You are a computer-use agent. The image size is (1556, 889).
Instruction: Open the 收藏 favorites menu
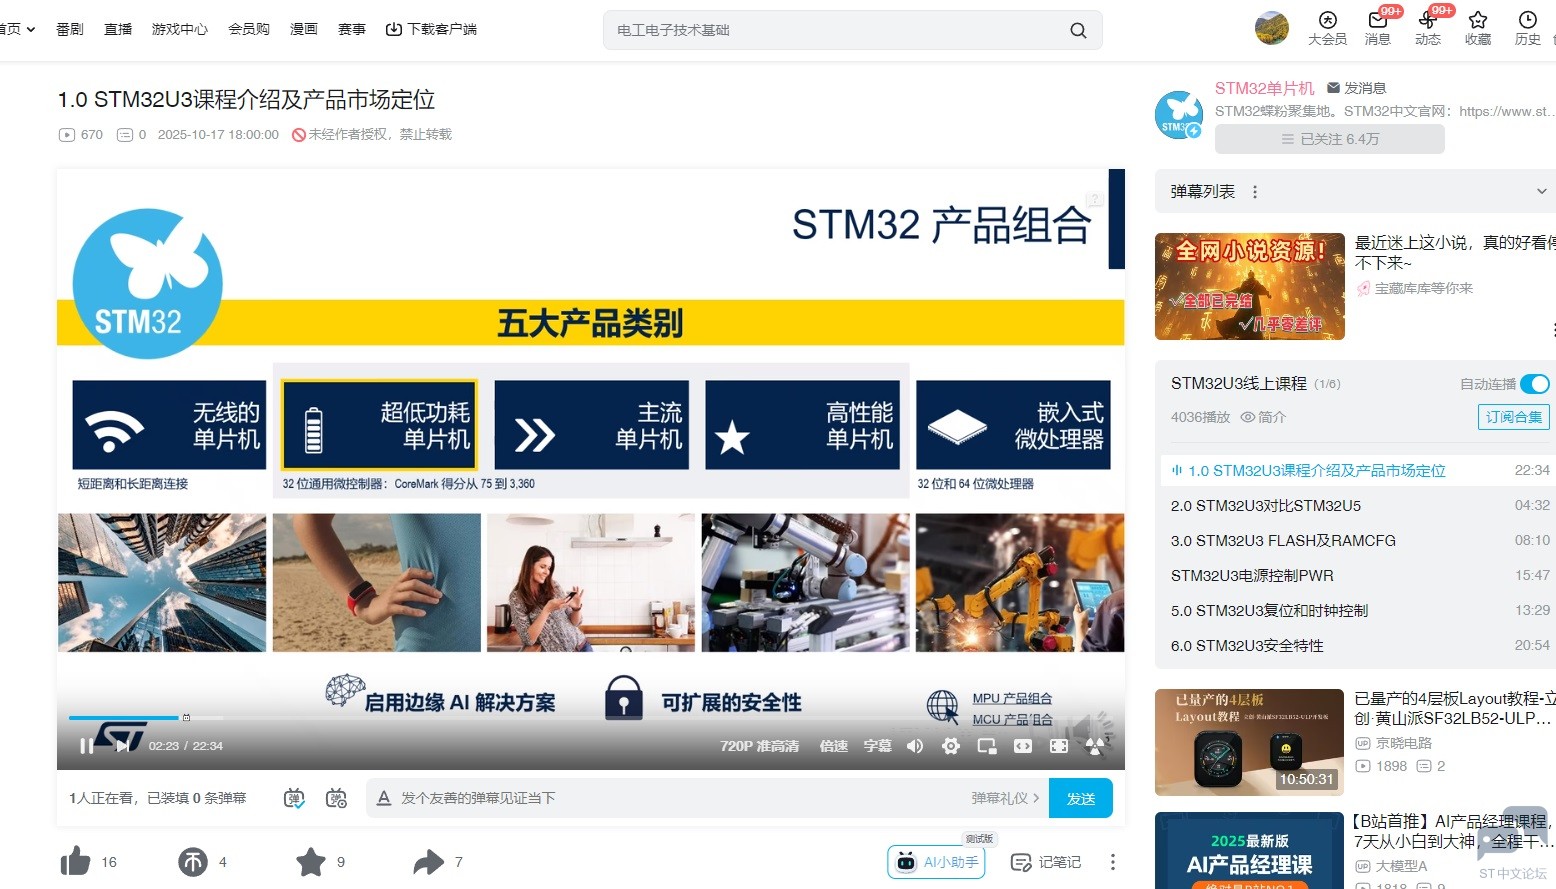click(x=1478, y=28)
